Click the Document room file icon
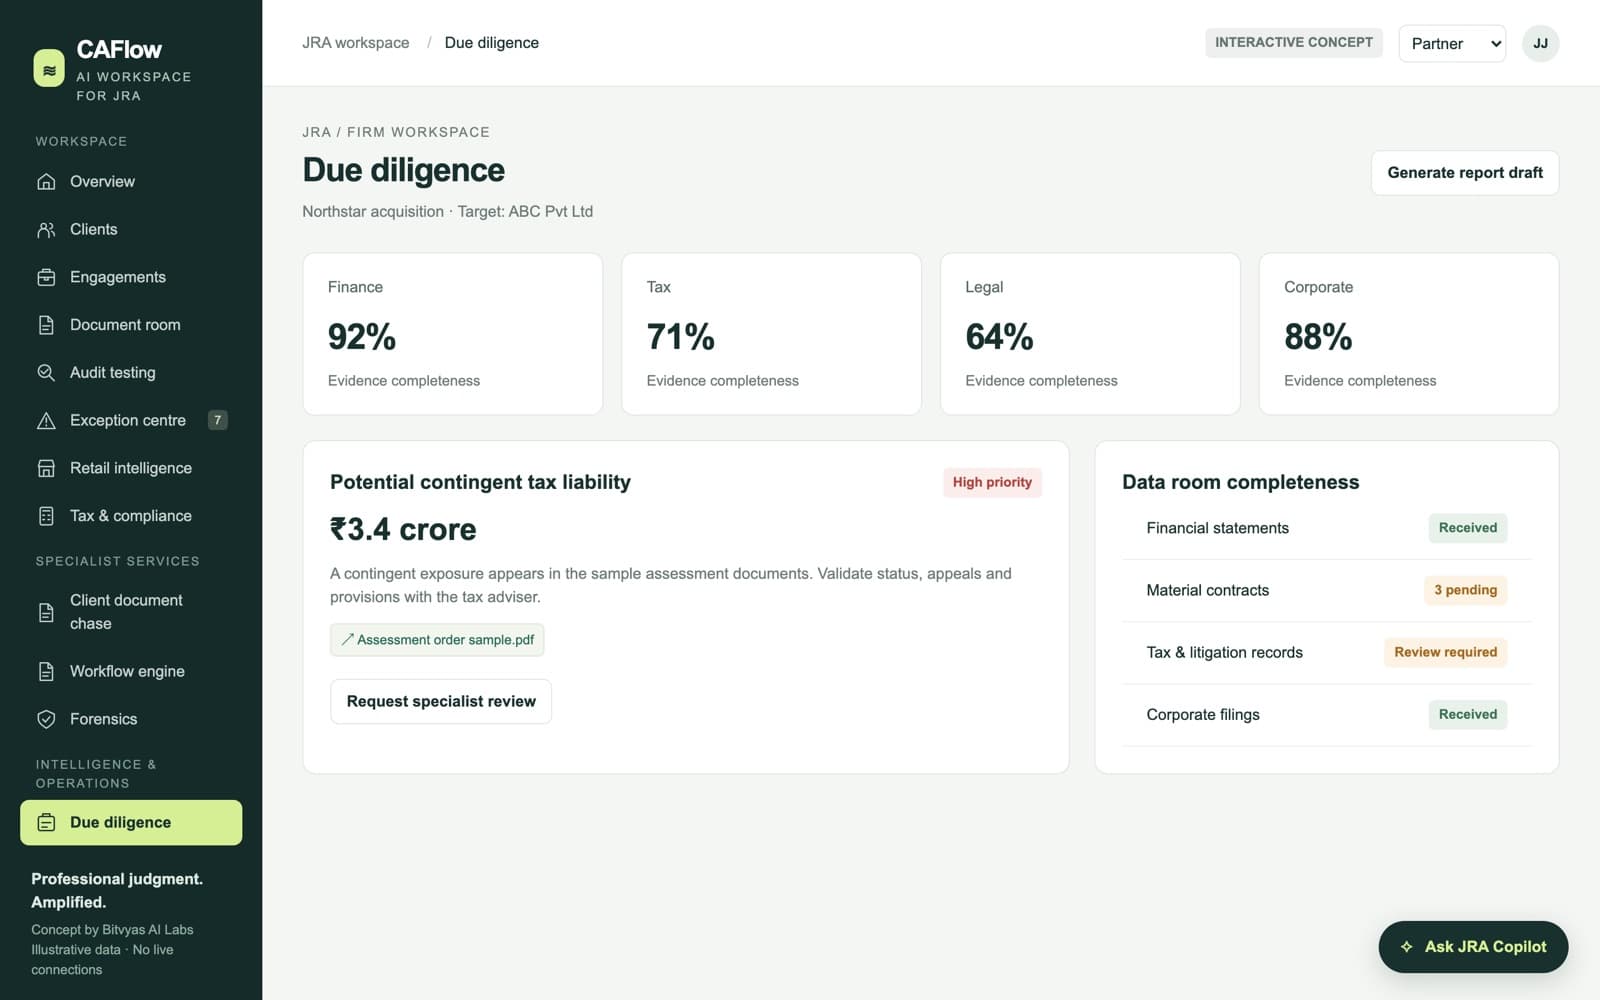 point(46,325)
